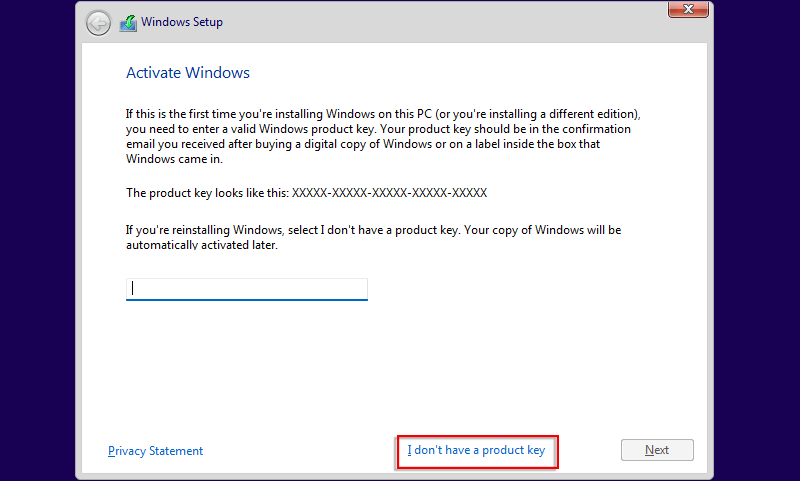Image resolution: width=800 pixels, height=481 pixels.
Task: Select "I don't have a product key"
Action: [x=476, y=451]
